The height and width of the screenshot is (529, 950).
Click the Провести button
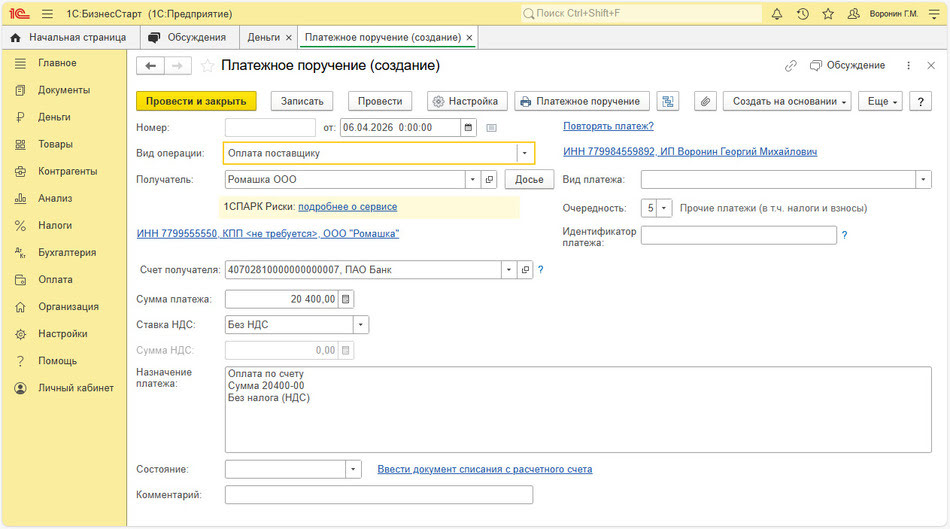click(380, 101)
